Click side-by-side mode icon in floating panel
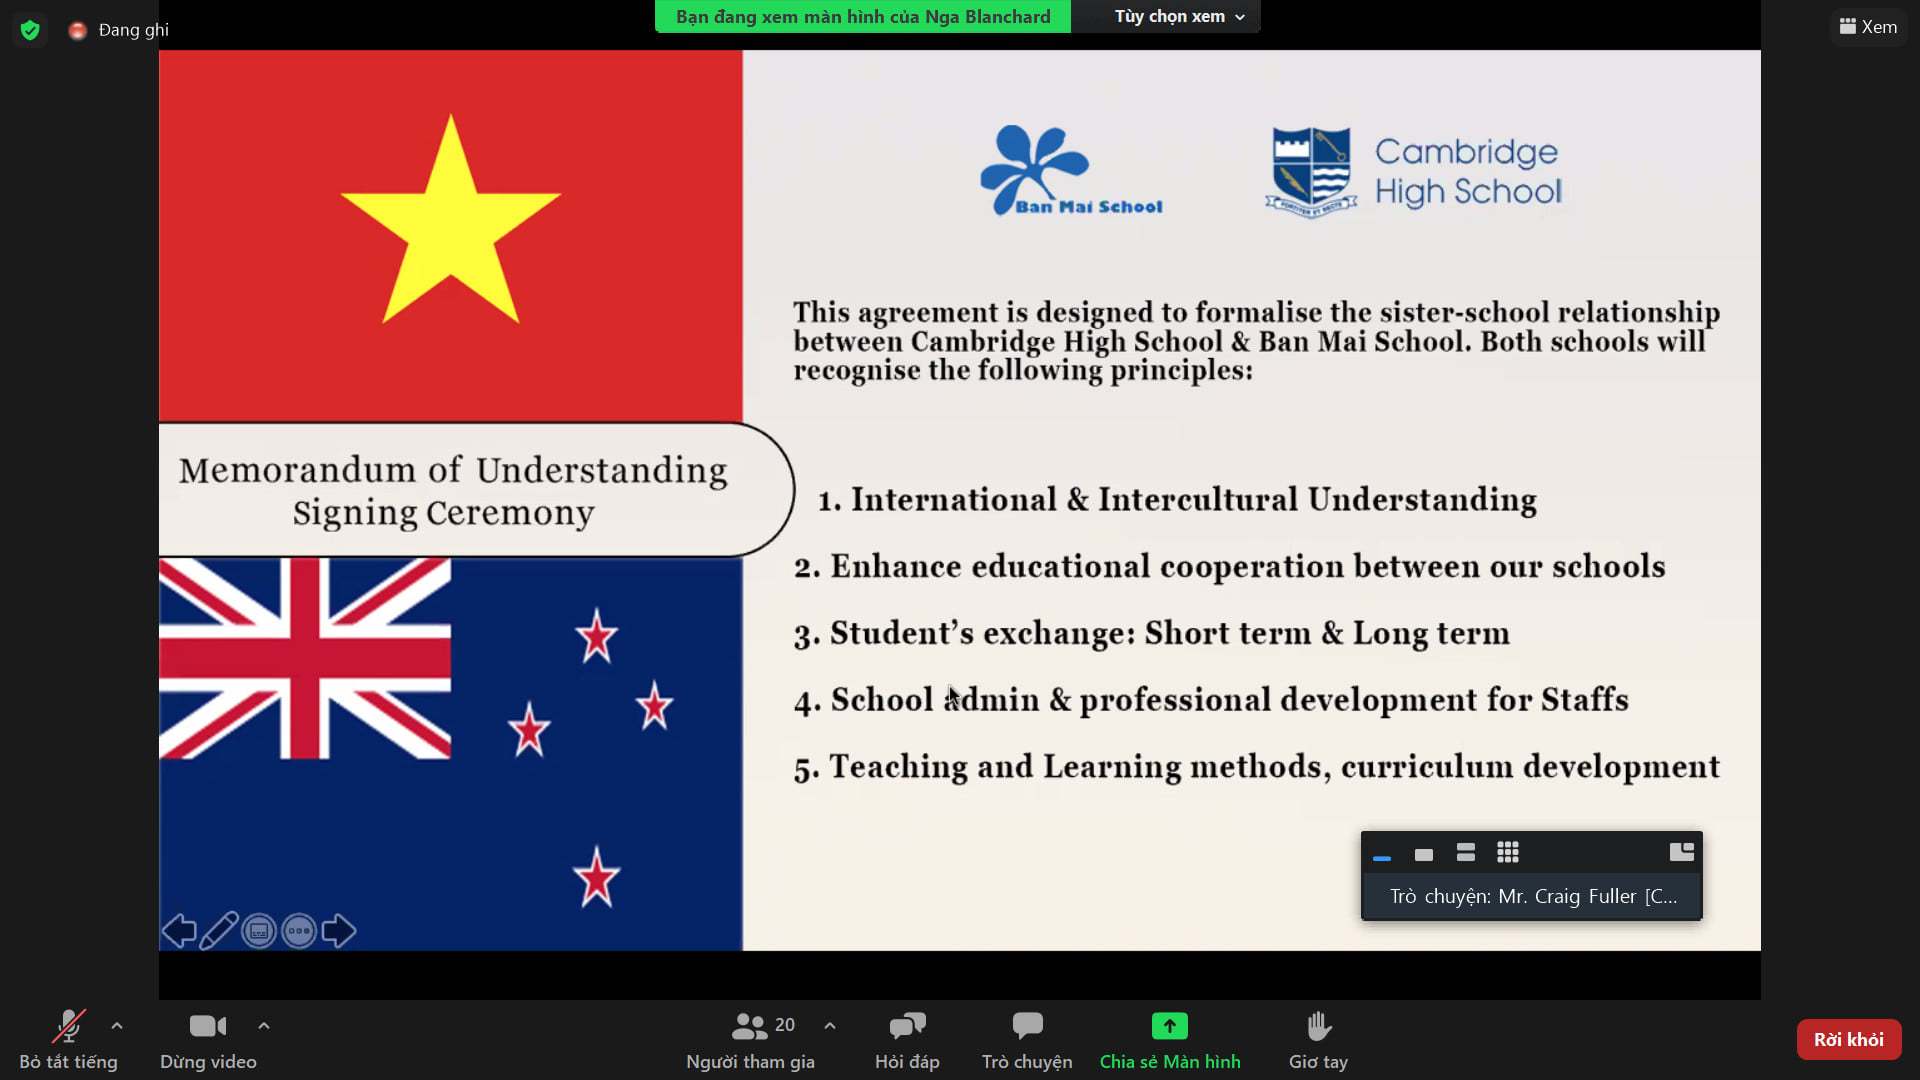The image size is (1920, 1080). click(x=1681, y=852)
